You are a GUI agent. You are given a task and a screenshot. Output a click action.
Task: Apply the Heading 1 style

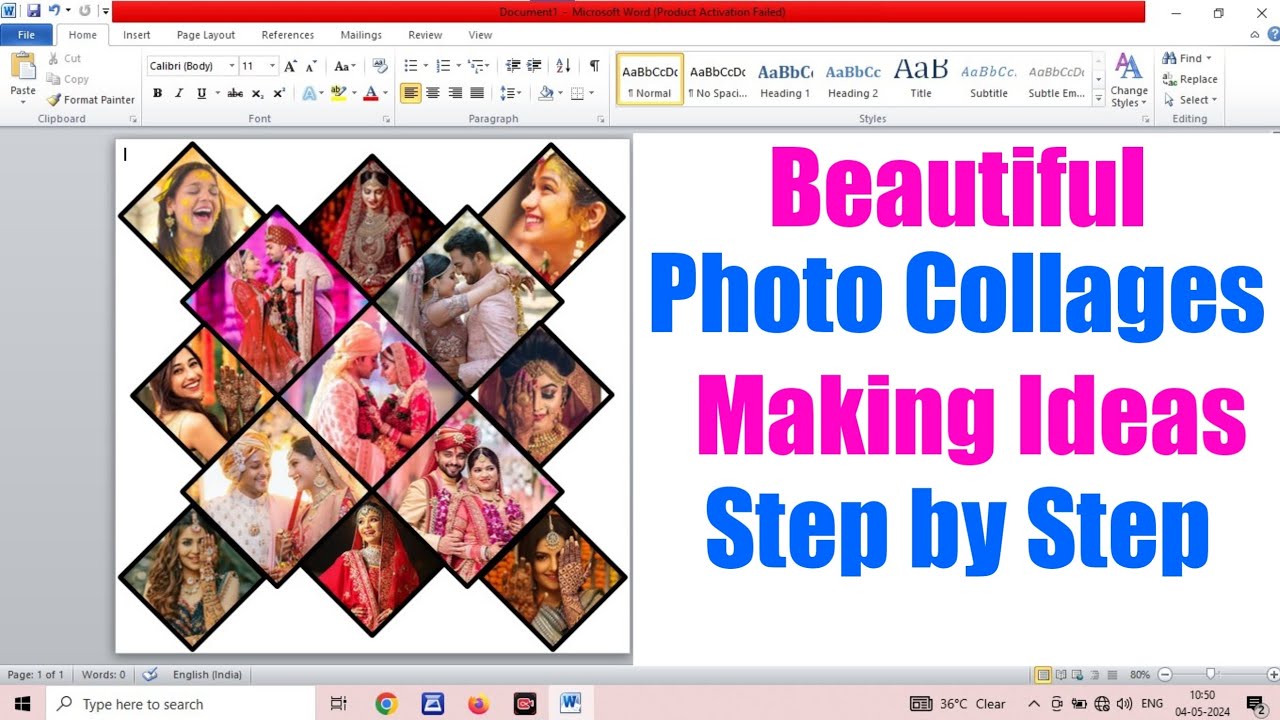785,79
